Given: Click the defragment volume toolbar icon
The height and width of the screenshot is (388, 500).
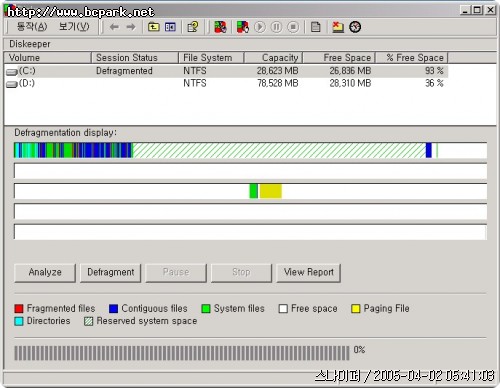Looking at the screenshot, I should click(x=243, y=27).
